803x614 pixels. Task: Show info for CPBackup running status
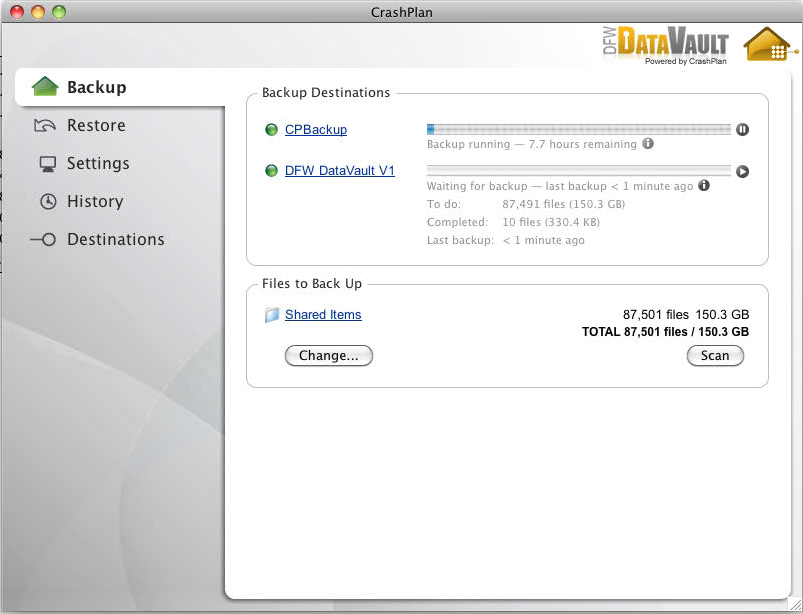648,143
